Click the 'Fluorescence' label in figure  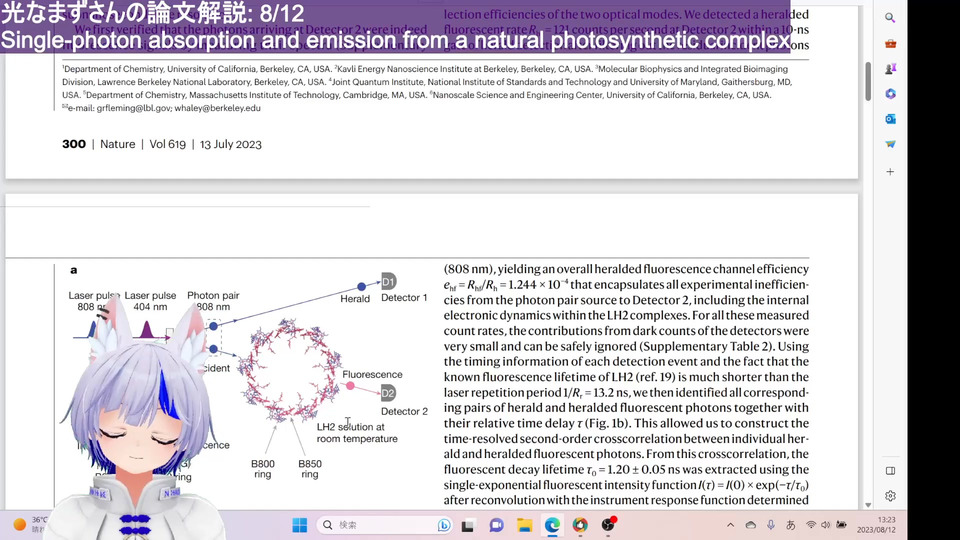372,374
